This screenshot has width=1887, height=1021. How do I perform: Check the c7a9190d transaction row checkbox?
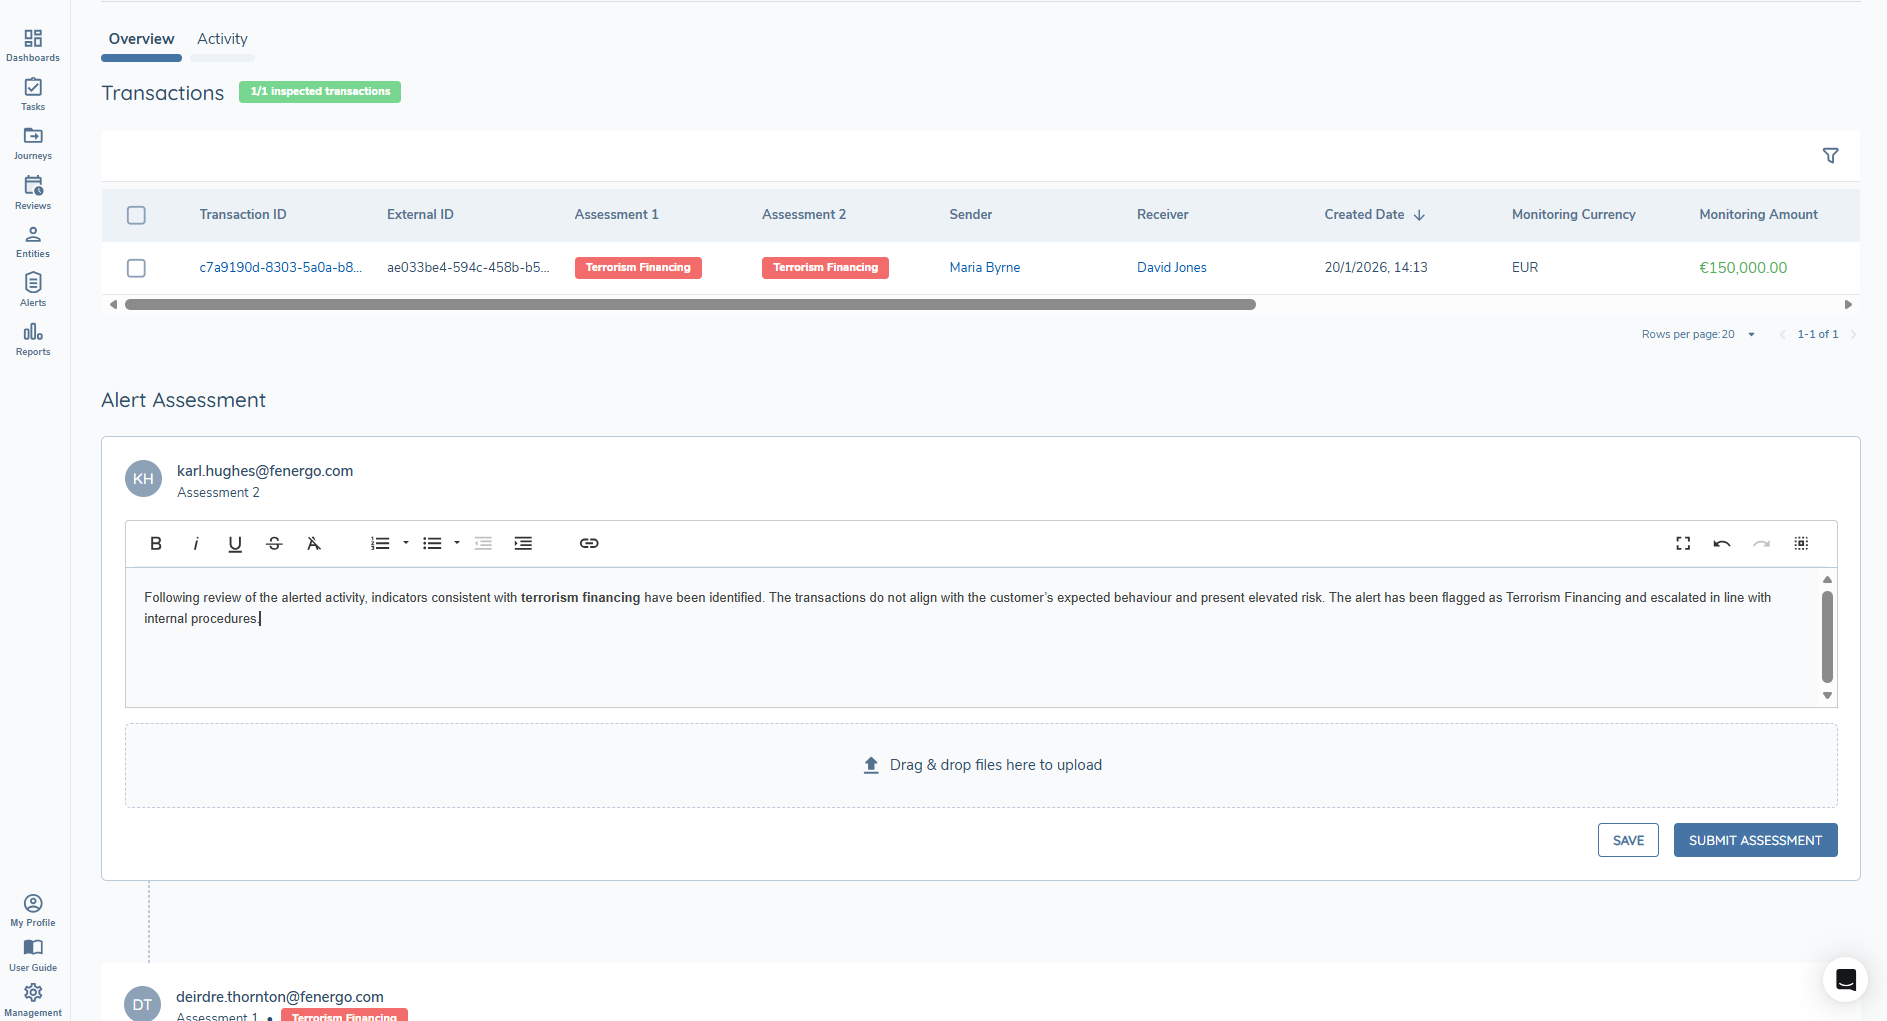tap(137, 268)
